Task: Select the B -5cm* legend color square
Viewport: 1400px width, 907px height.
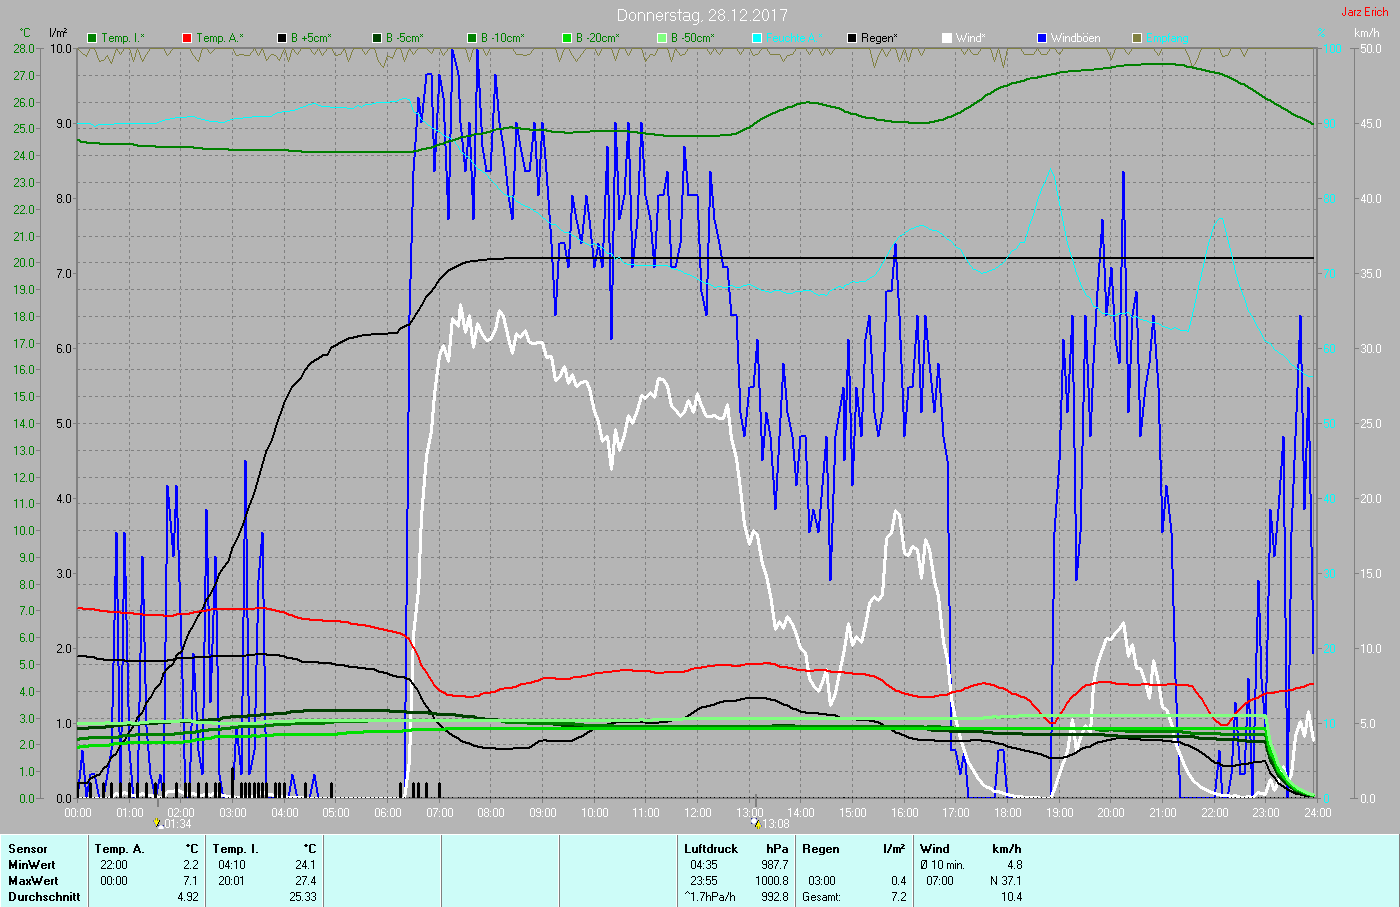Action: [x=377, y=38]
